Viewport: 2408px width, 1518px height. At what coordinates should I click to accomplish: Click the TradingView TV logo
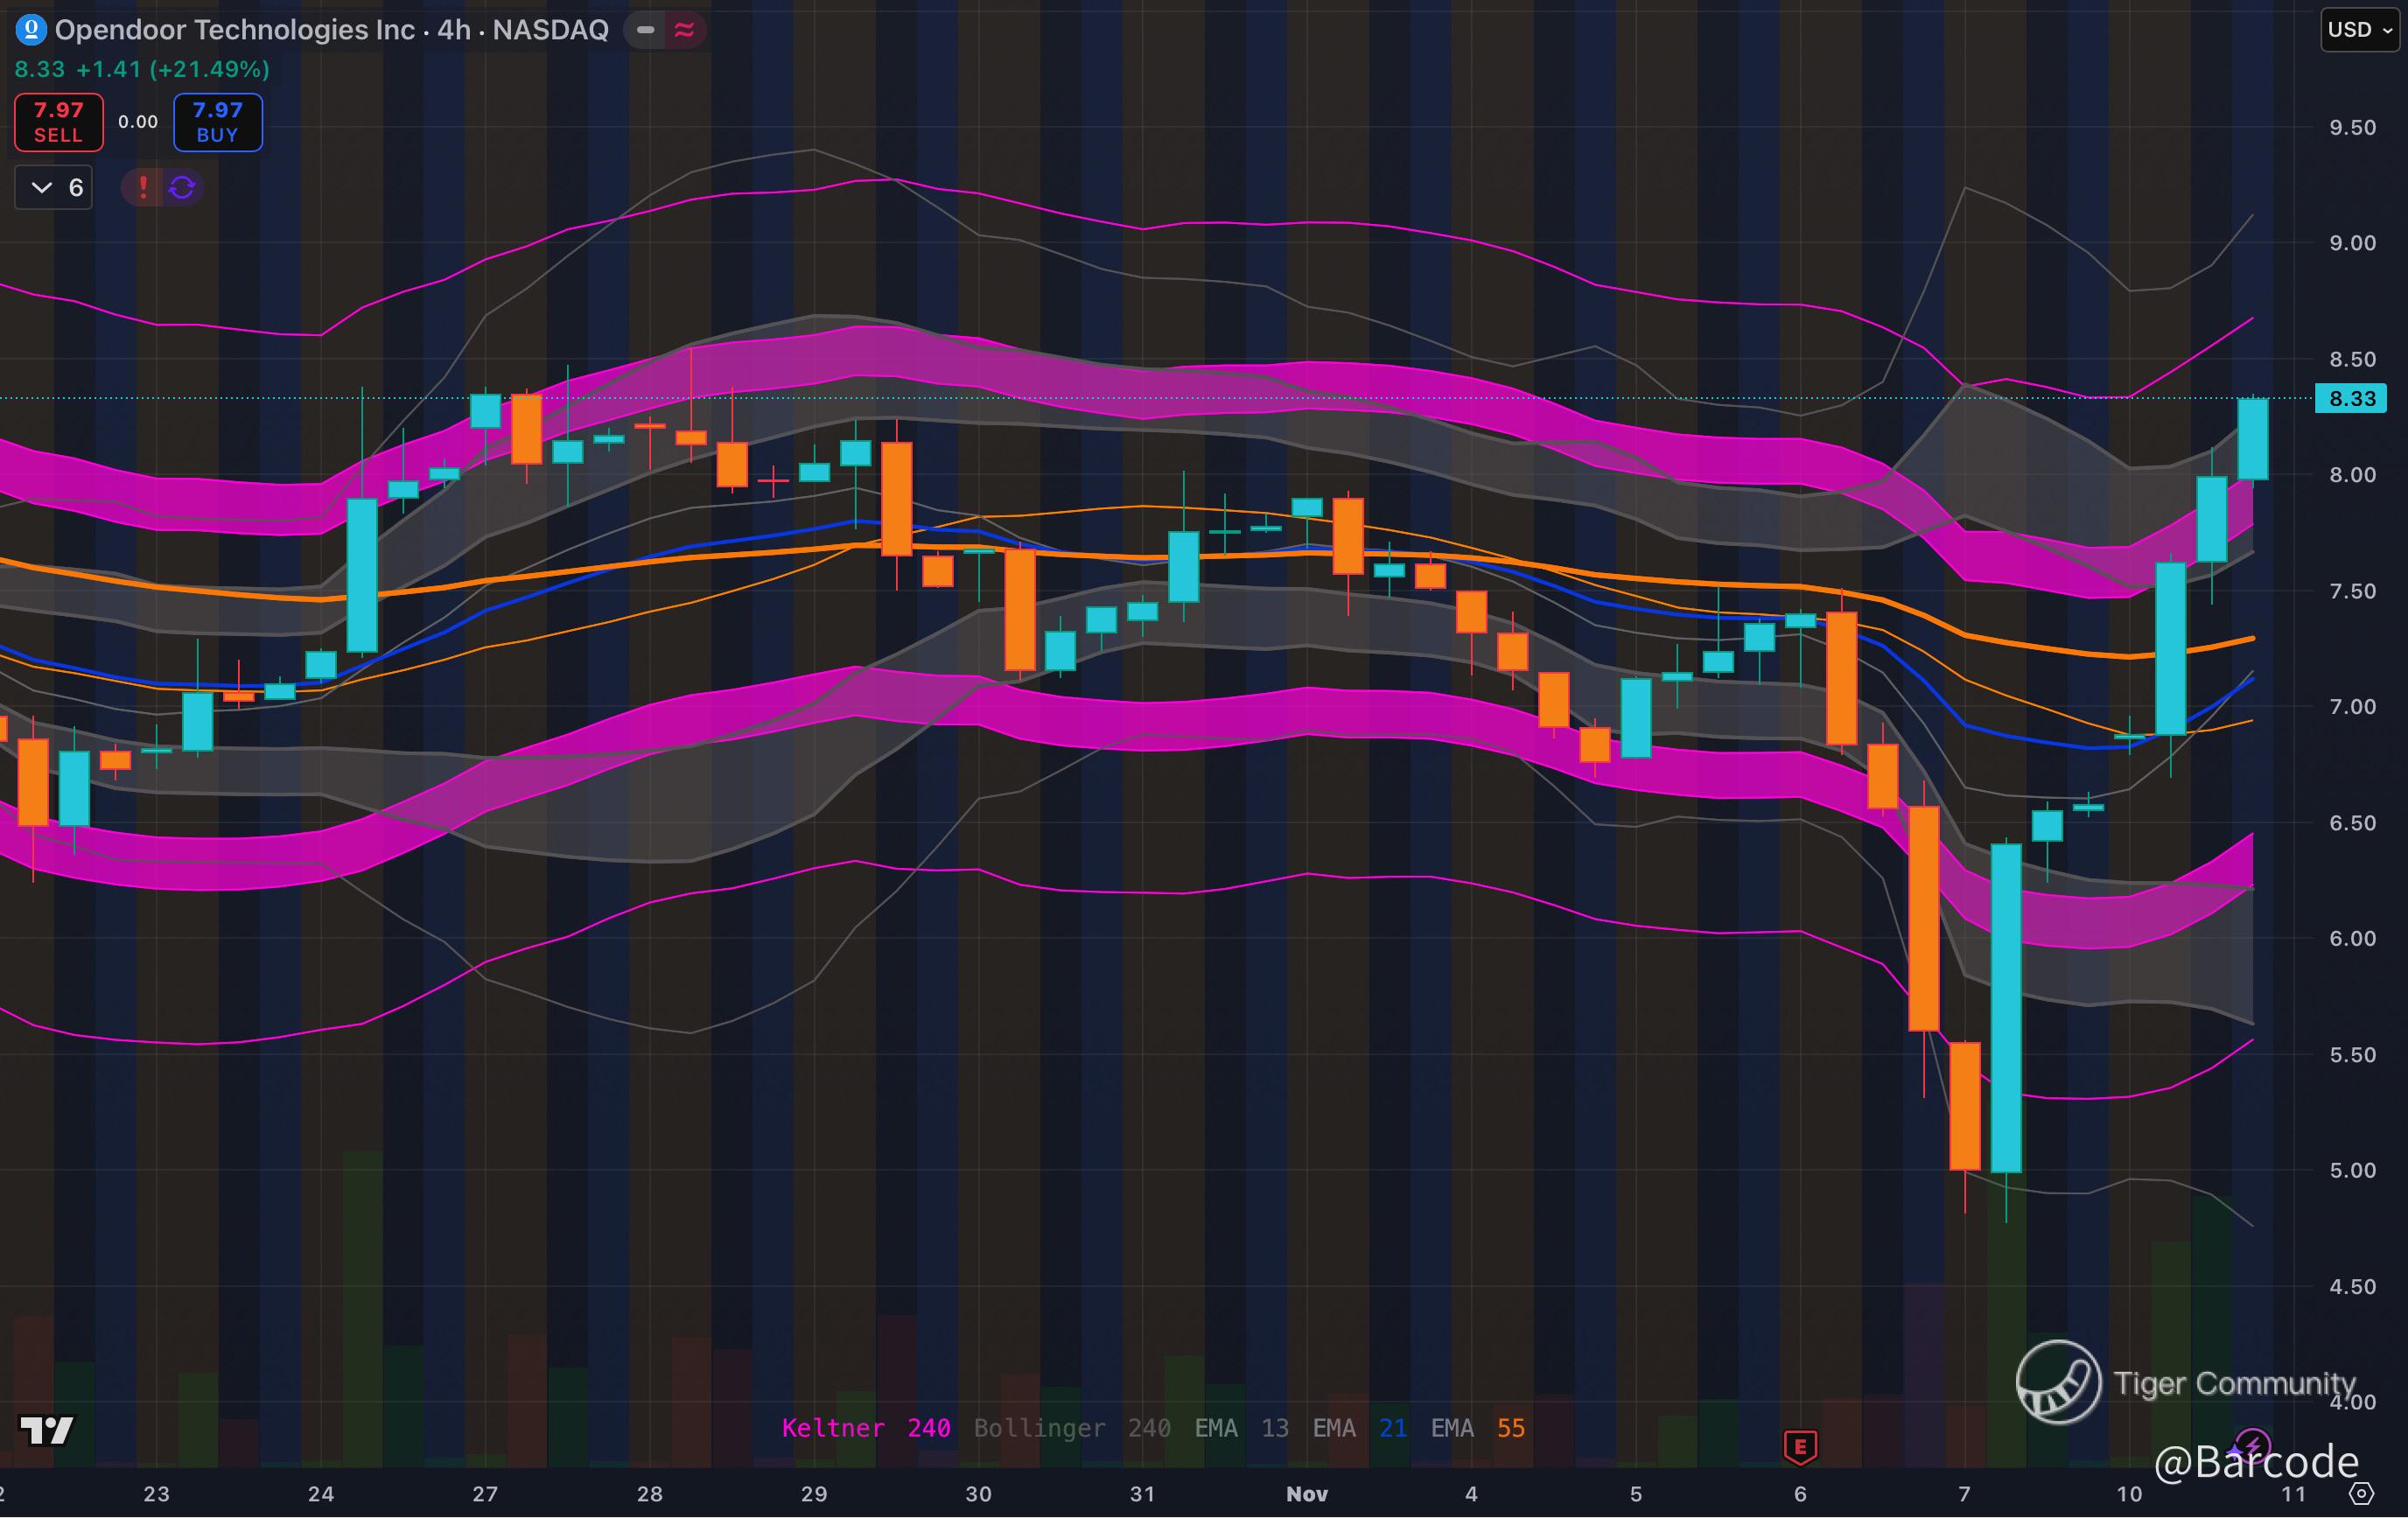[x=46, y=1430]
